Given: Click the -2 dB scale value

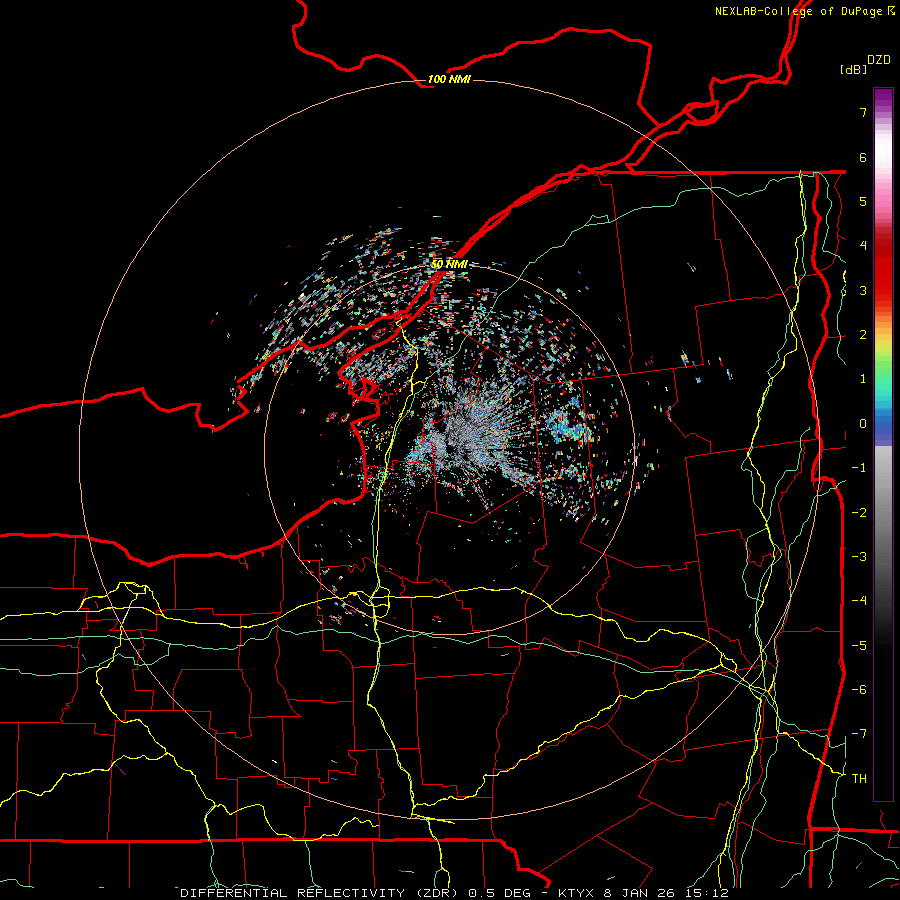Looking at the screenshot, I should 859,513.
